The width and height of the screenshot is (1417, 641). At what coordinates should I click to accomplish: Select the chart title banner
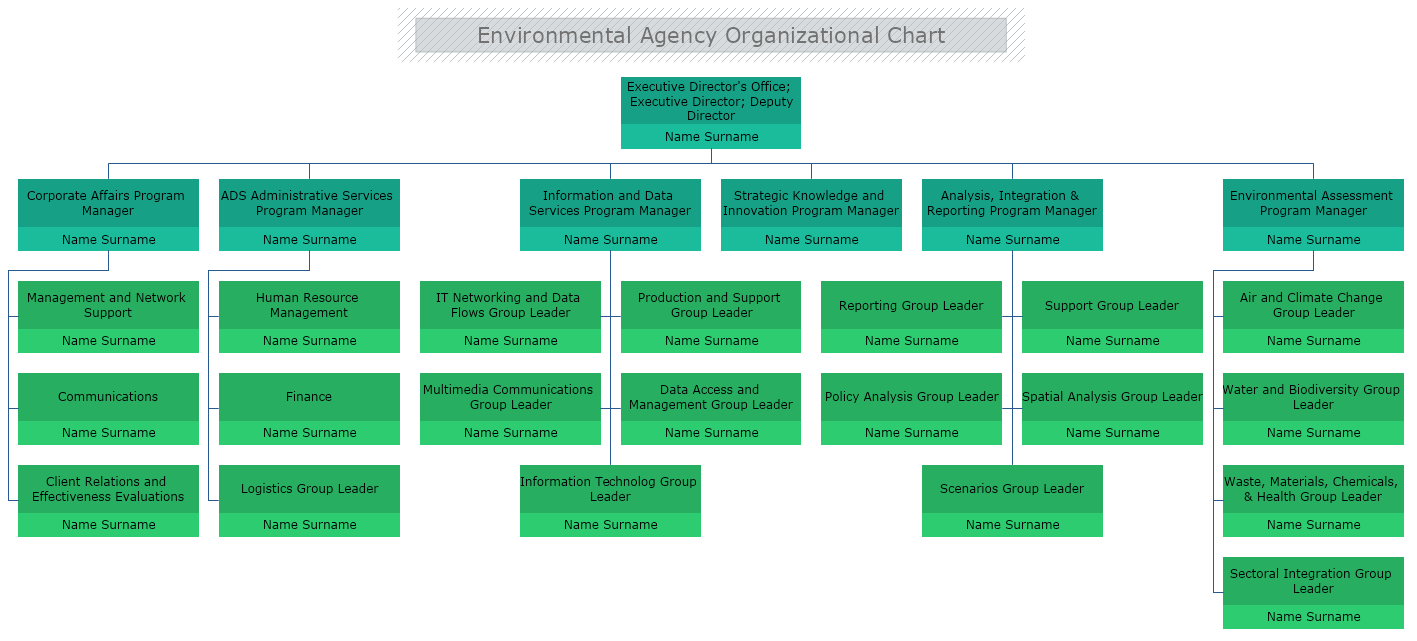pos(710,35)
